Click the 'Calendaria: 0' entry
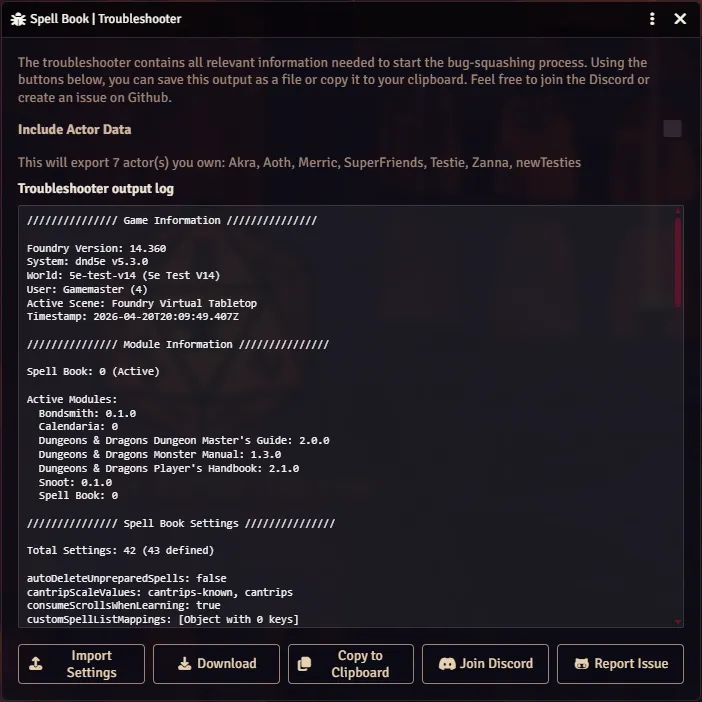Viewport: 702px width, 702px height. 78,426
